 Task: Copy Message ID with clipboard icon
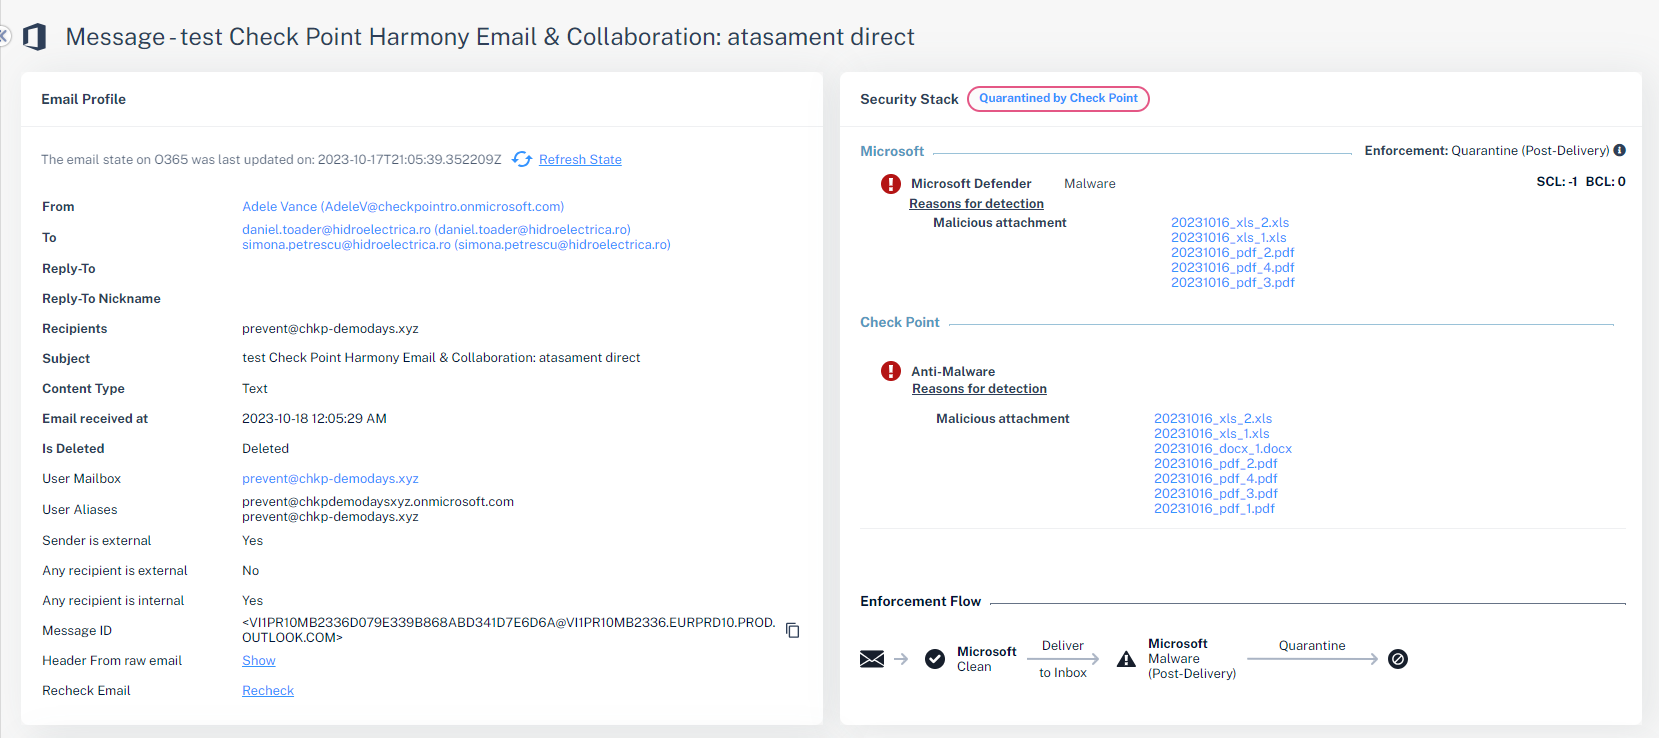tap(792, 630)
